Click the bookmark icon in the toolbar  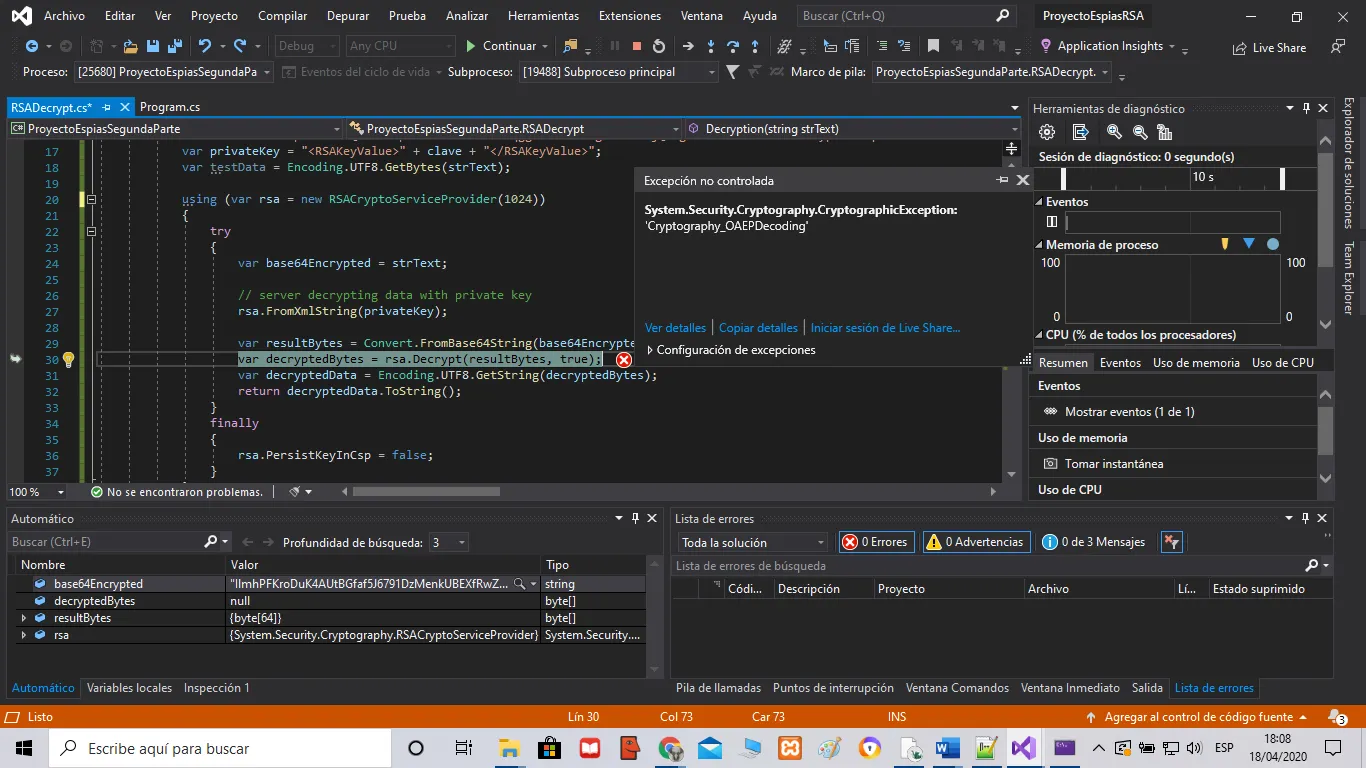click(x=933, y=46)
